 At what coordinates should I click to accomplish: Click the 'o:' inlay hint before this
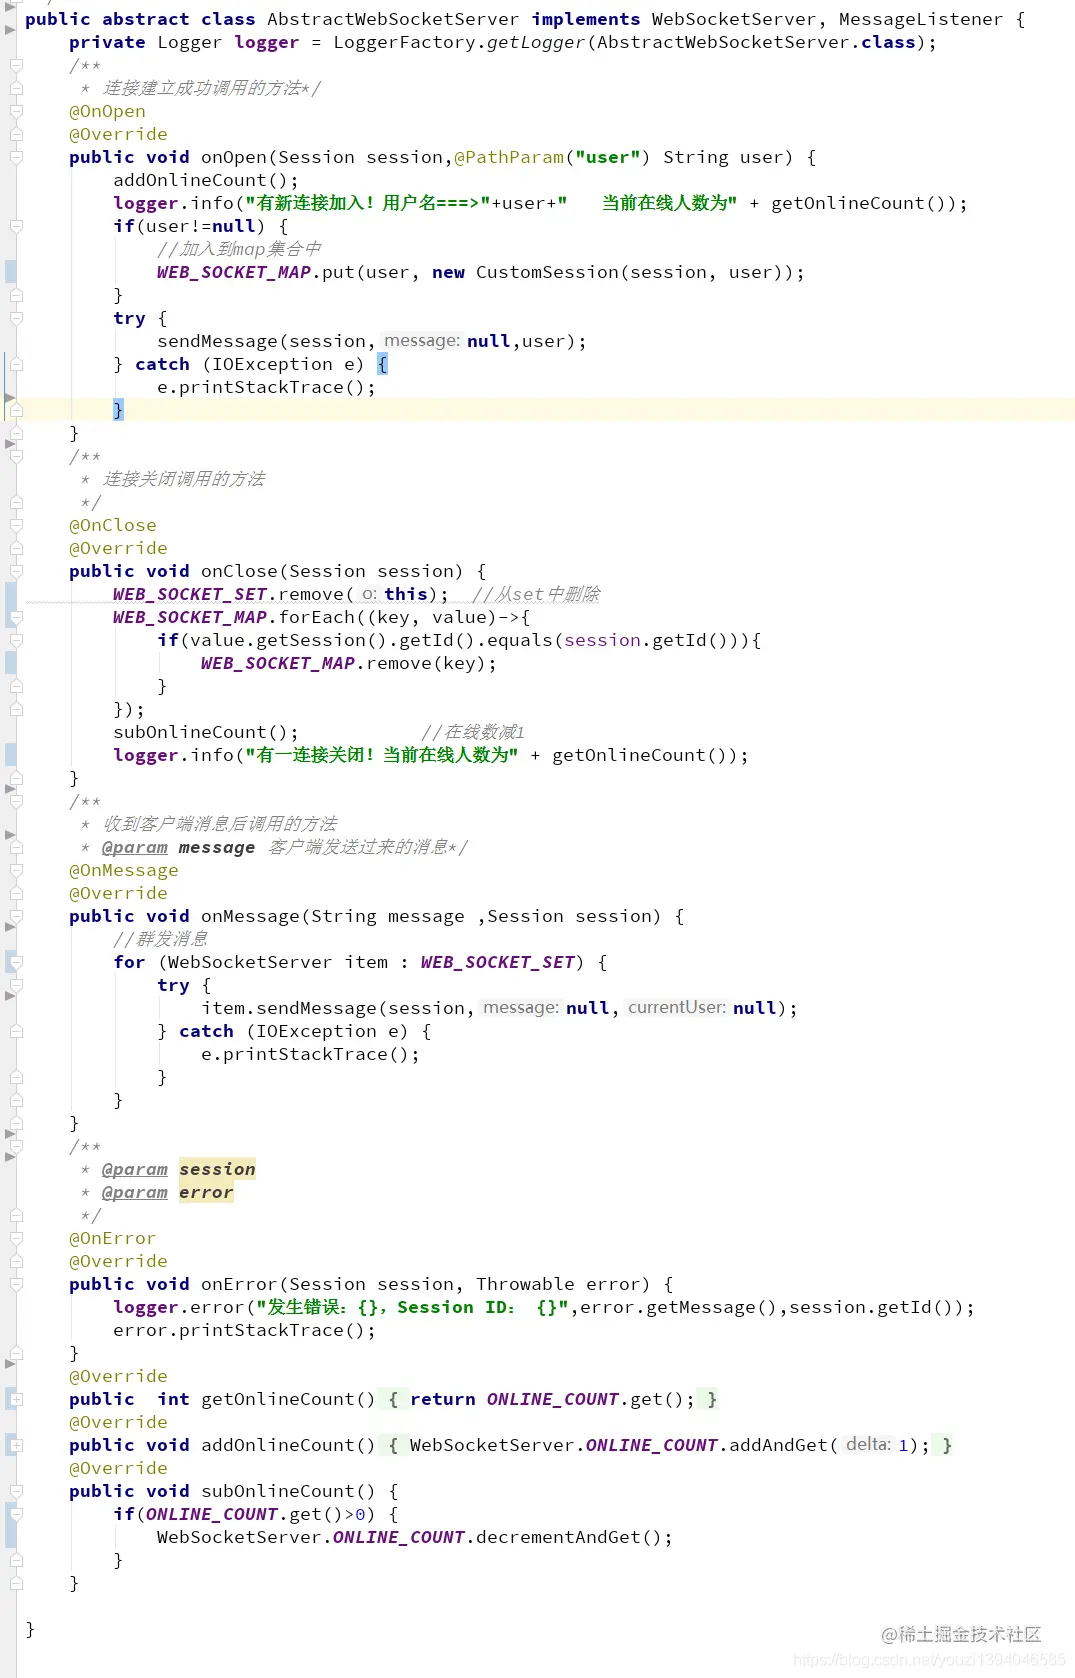tap(369, 594)
